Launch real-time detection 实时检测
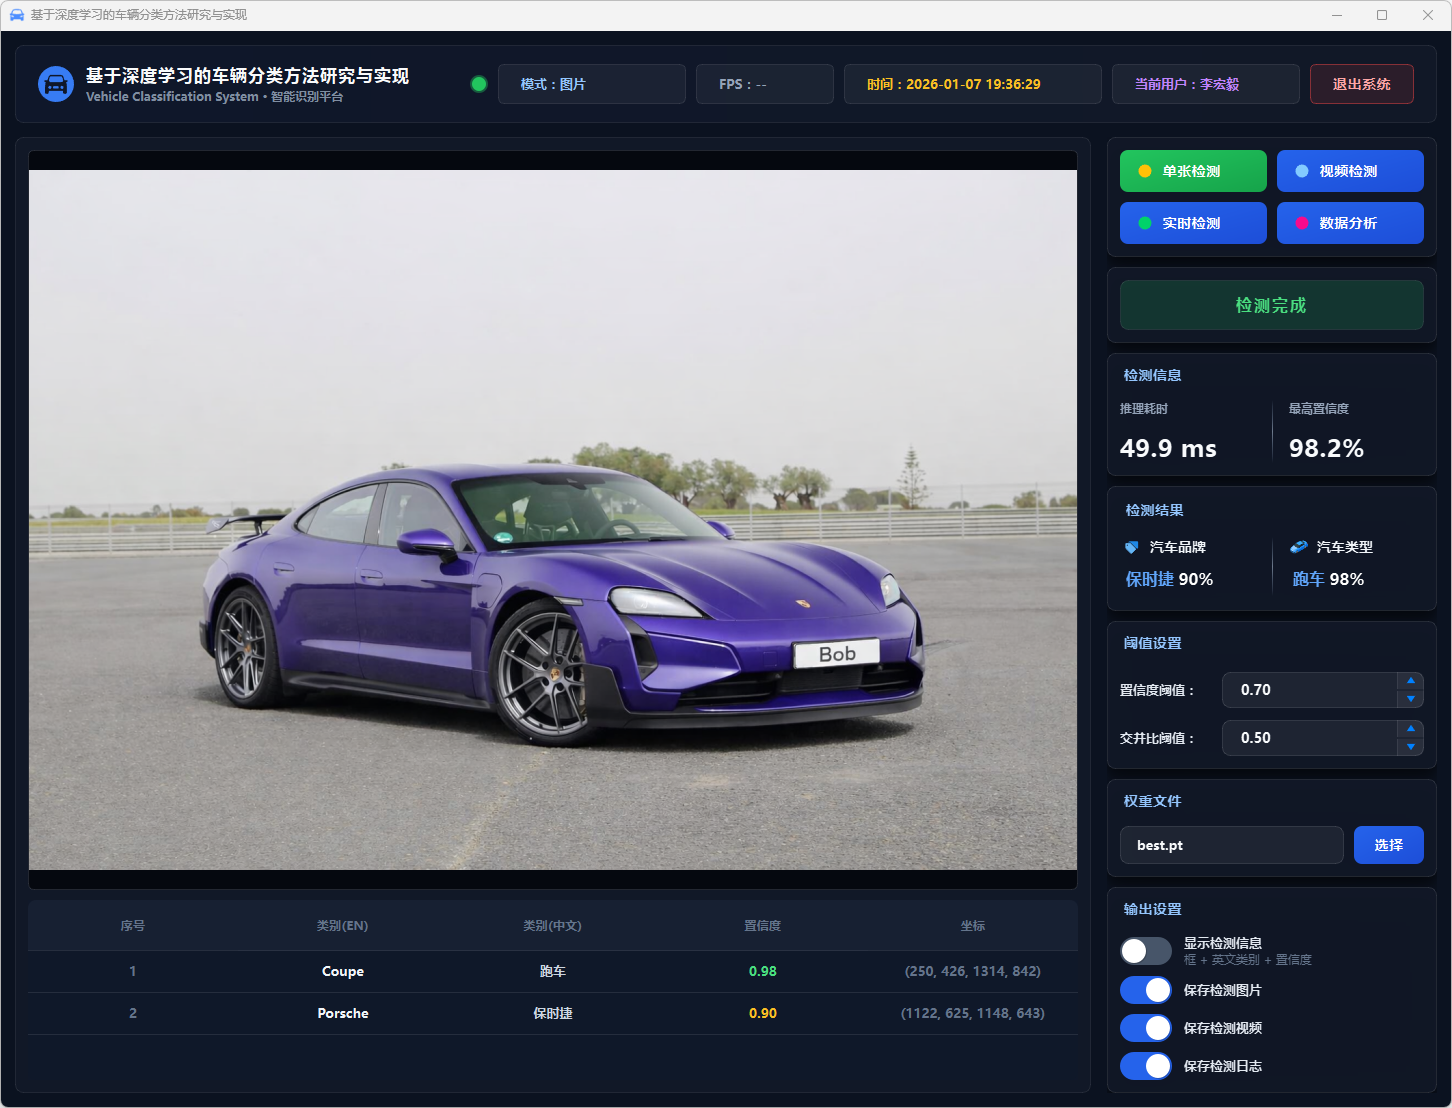 tap(1193, 223)
